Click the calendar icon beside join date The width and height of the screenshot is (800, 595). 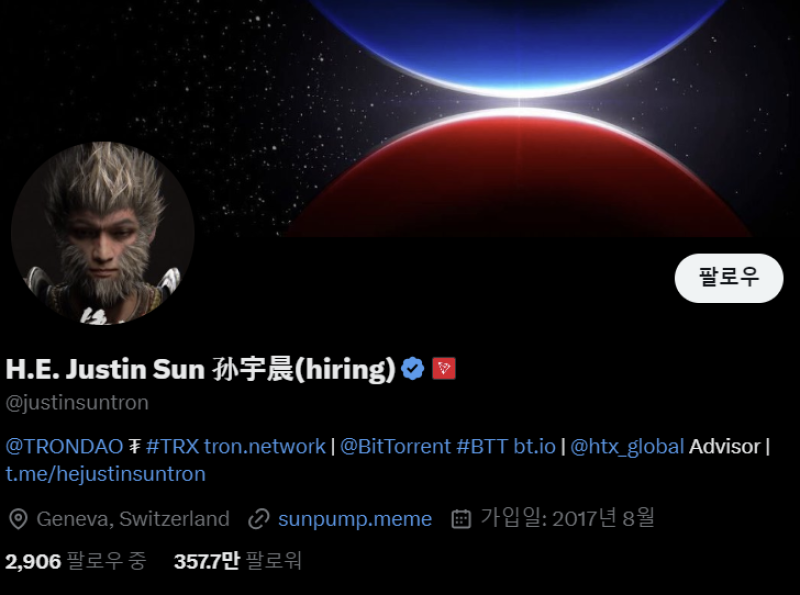coord(461,519)
